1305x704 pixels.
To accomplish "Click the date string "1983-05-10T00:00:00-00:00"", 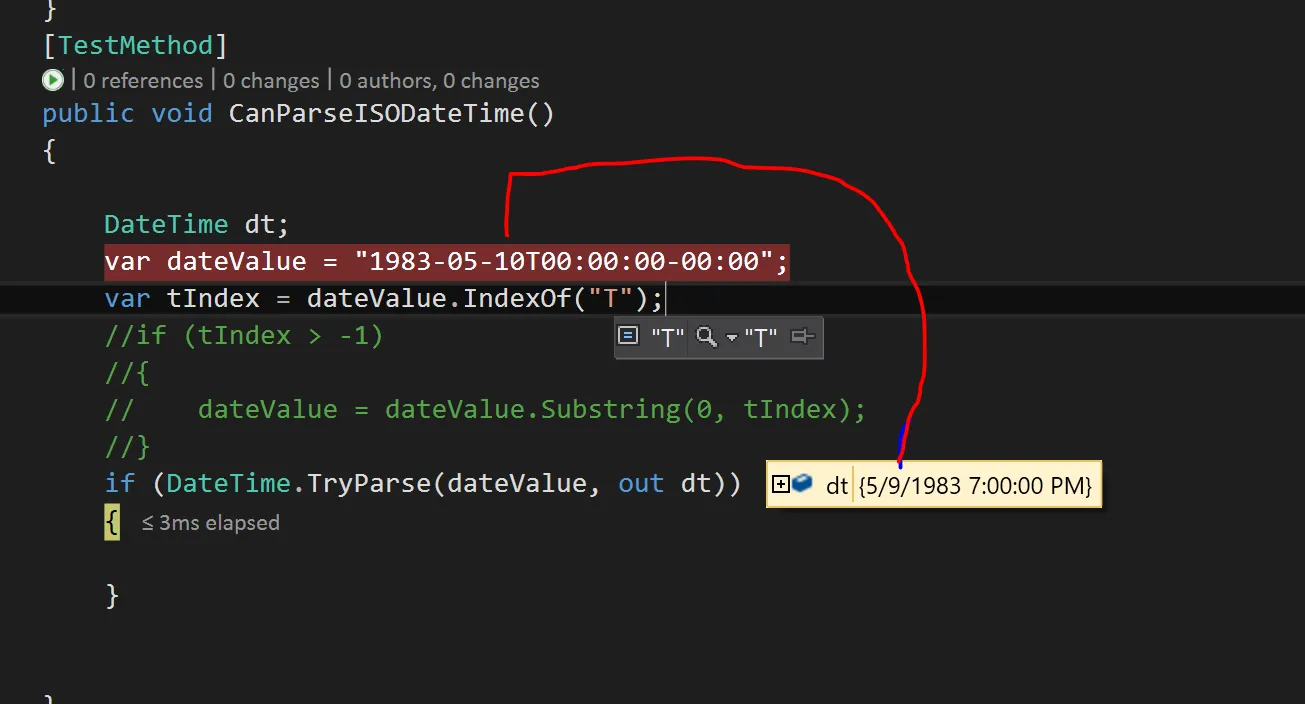I will coord(563,262).
